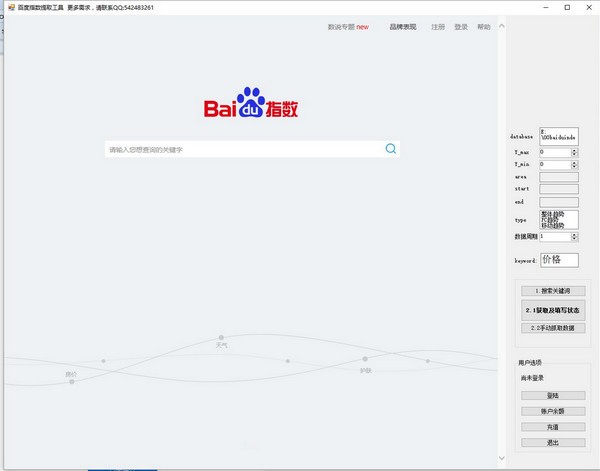
Task: Click the magnifier search icon in Baidu Index
Action: tap(391, 149)
